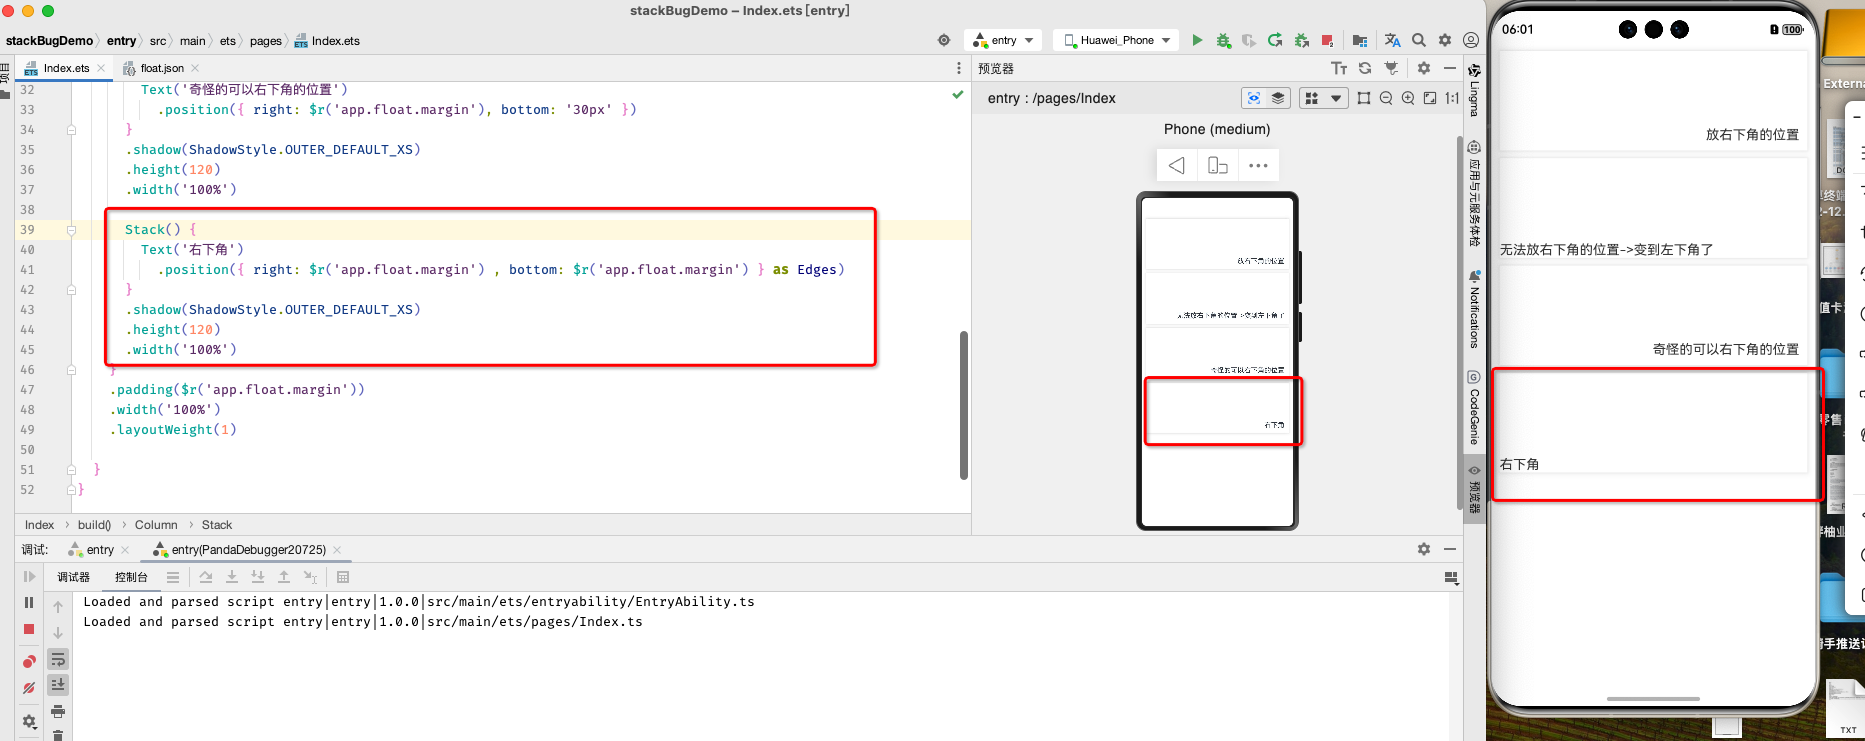
Task: Refresh the Previewer with the reload icon
Action: point(1365,68)
